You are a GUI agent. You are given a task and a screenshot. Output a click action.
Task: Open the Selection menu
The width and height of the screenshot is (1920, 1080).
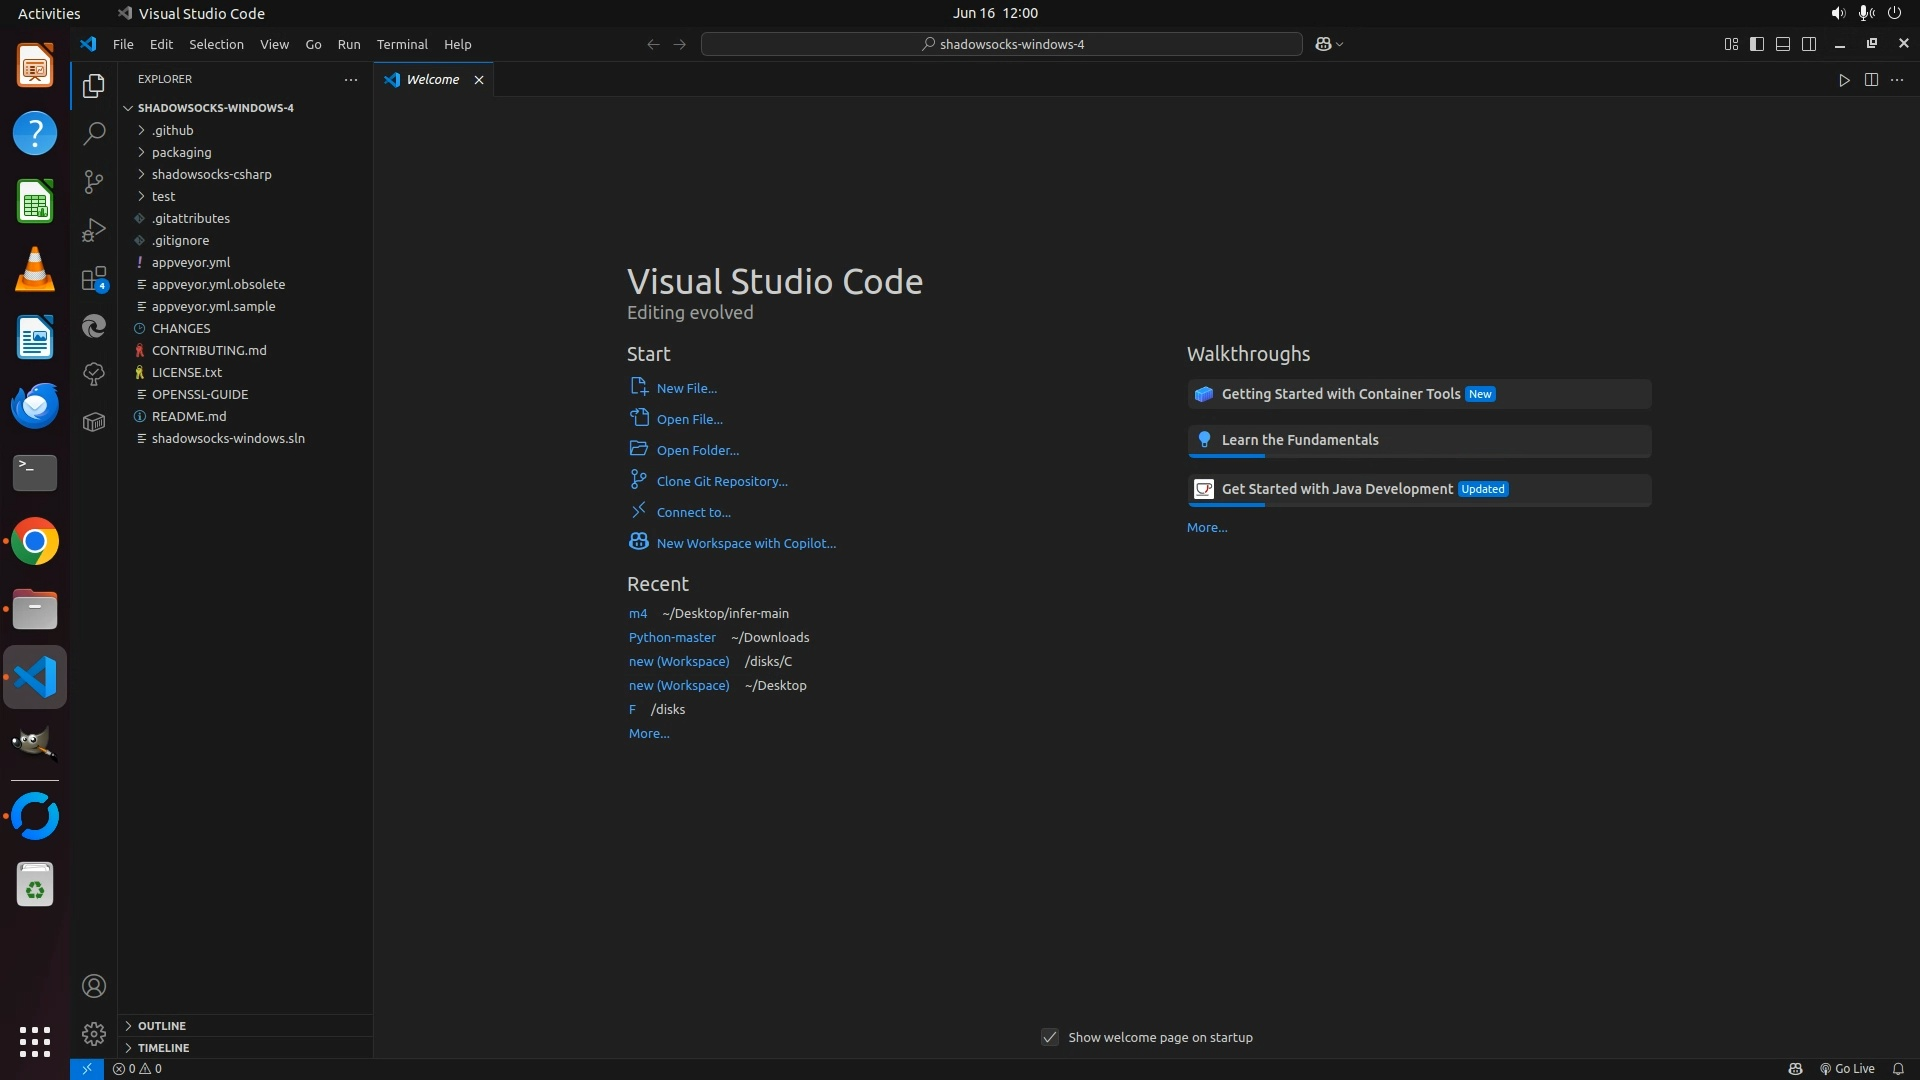216,44
